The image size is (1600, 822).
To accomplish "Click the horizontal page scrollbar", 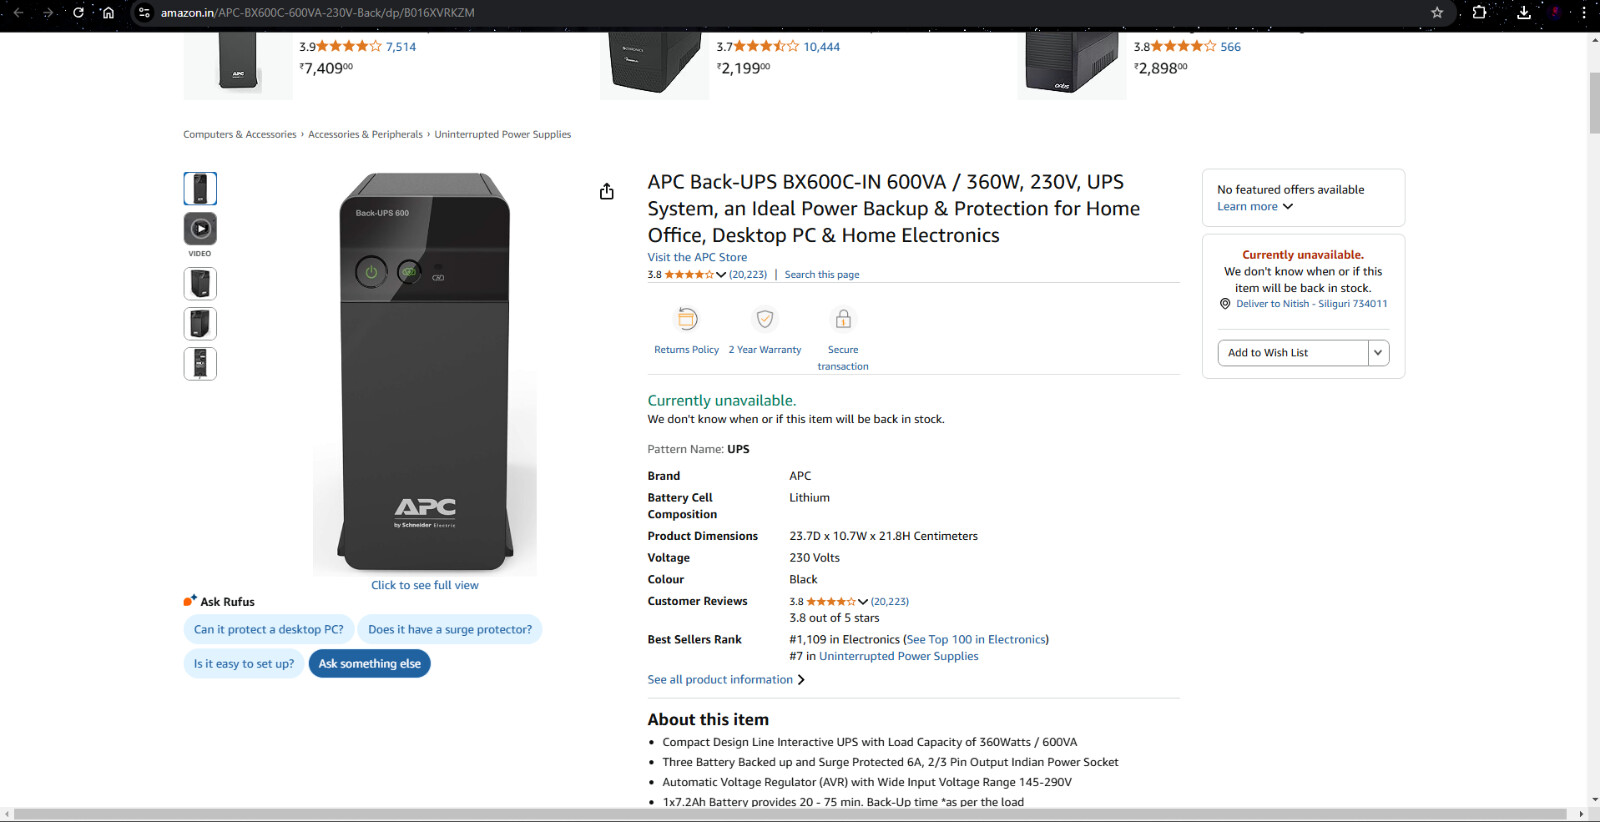I will coord(790,814).
